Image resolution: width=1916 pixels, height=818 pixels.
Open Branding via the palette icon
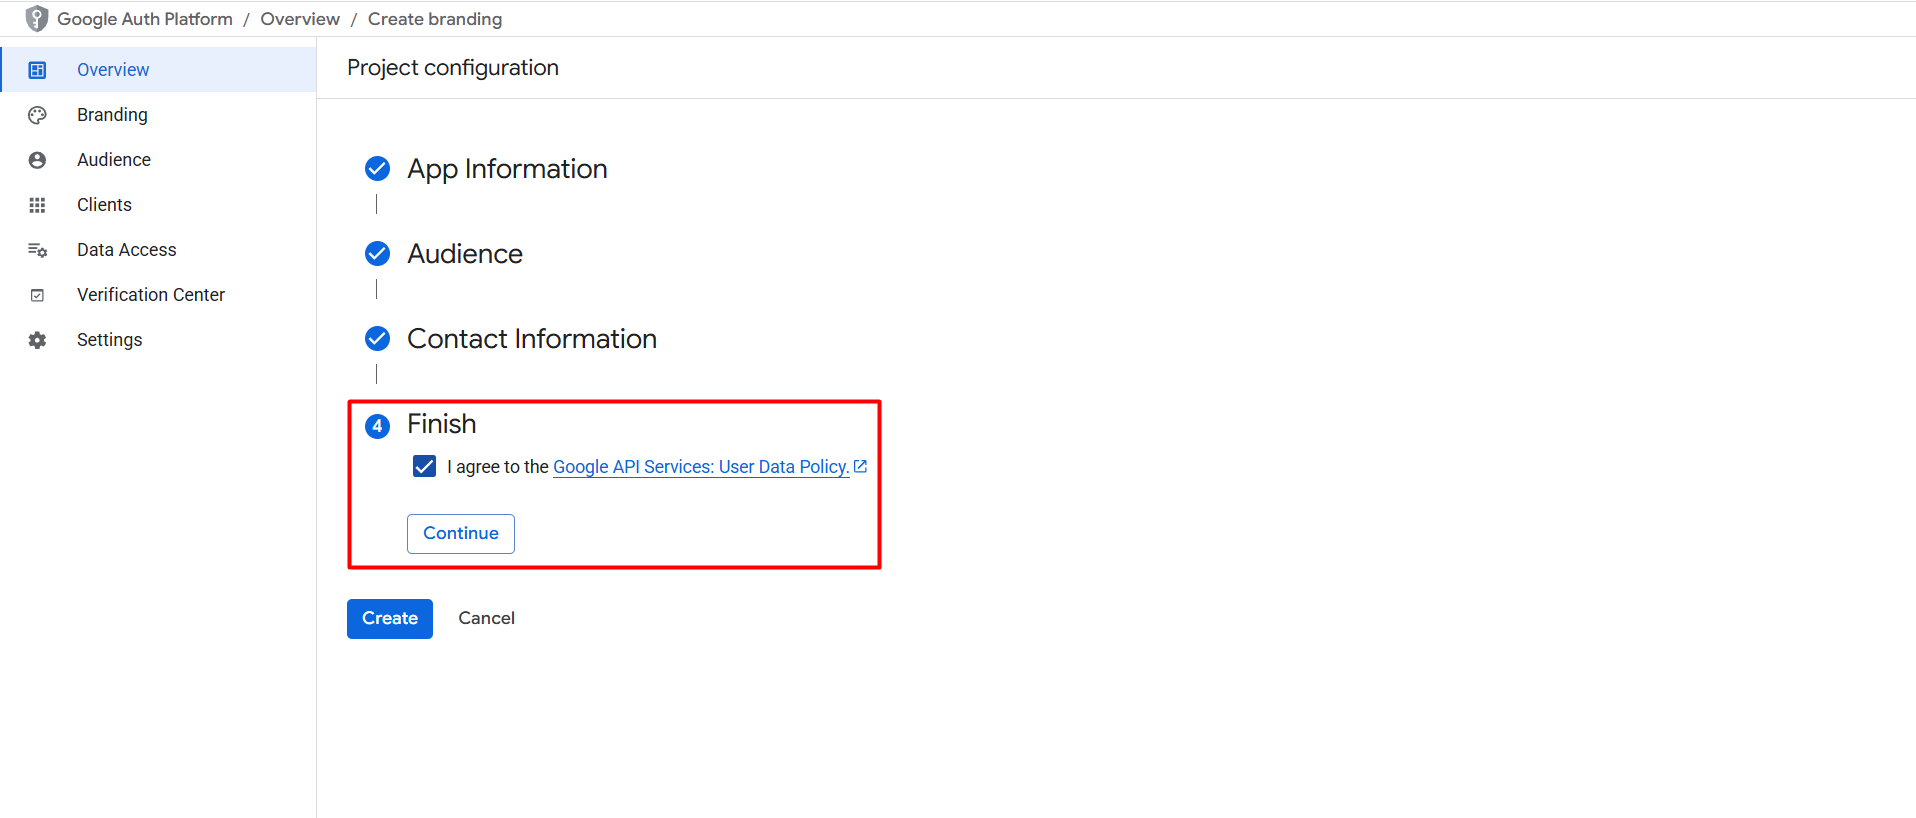pyautogui.click(x=37, y=115)
